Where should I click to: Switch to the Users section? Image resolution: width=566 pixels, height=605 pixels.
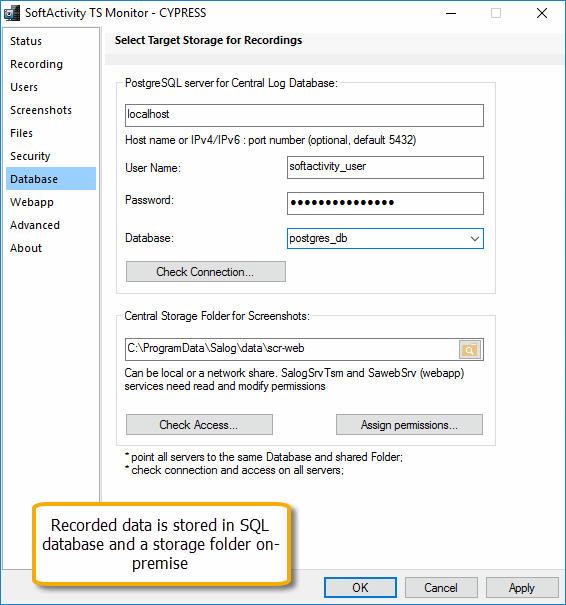click(24, 87)
